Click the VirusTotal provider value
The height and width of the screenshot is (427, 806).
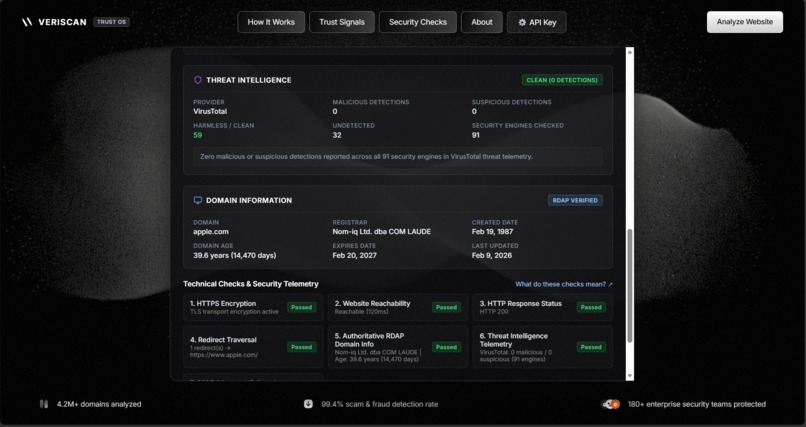coord(210,112)
